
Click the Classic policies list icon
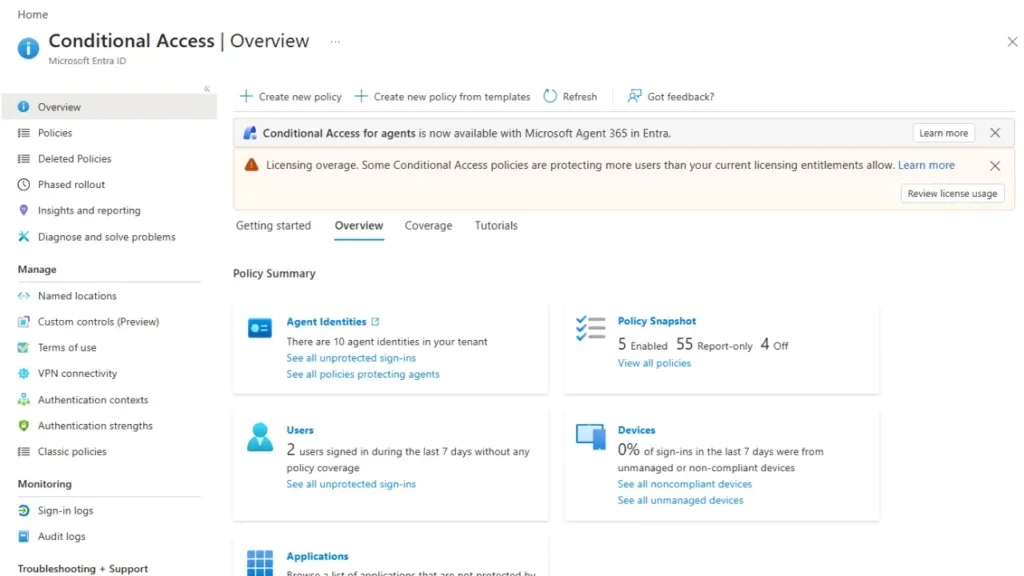24,451
